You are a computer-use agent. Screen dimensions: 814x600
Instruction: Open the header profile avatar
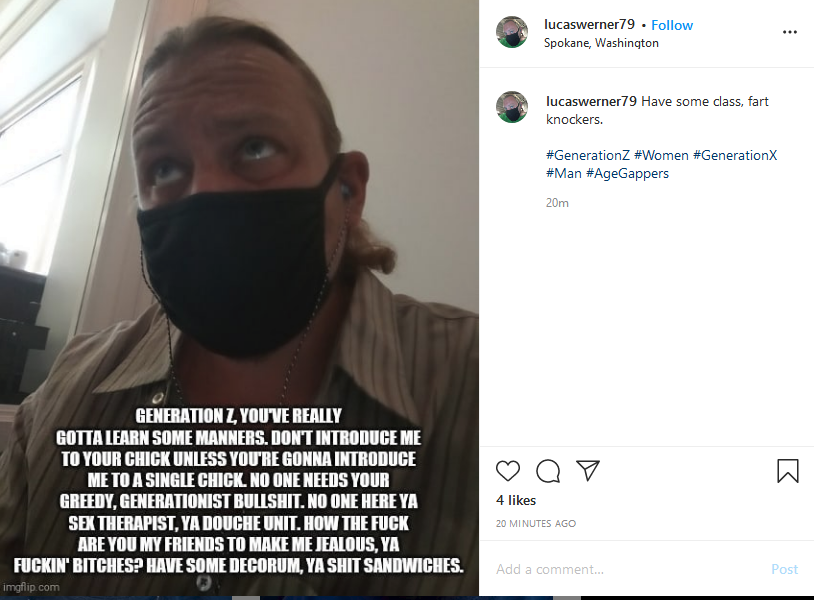click(512, 32)
